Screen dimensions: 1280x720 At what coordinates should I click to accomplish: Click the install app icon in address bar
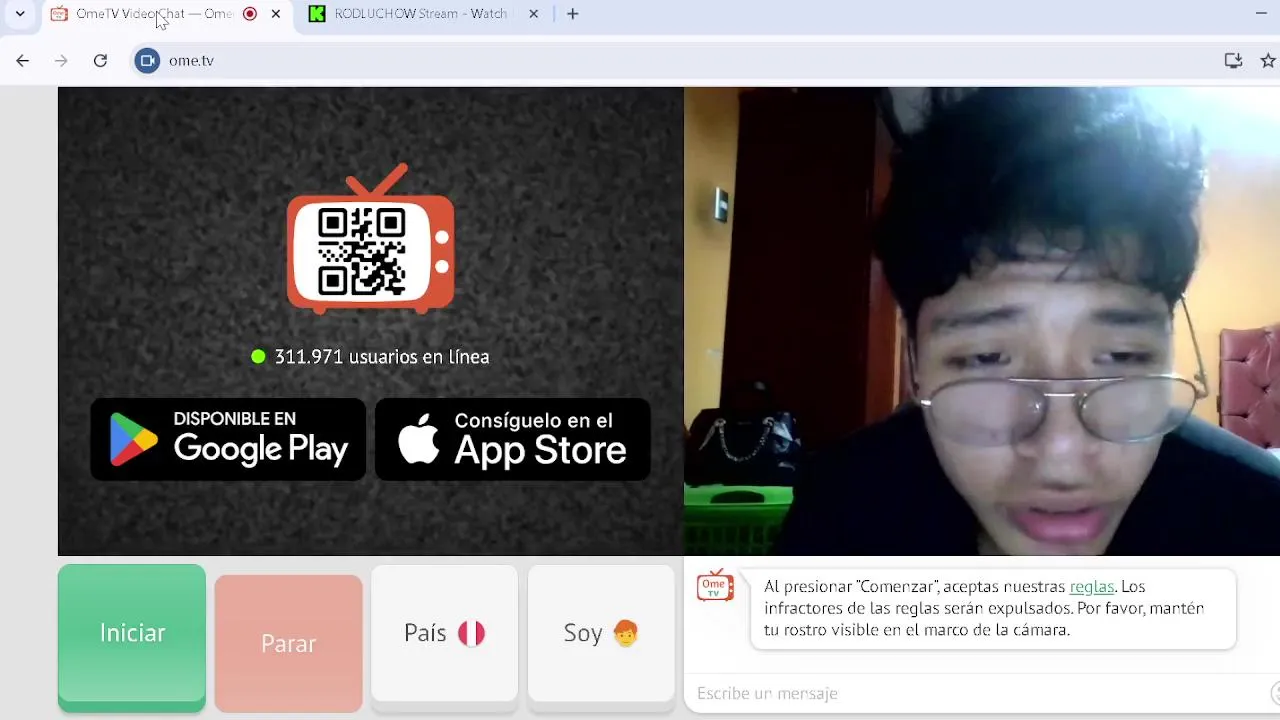(1233, 61)
